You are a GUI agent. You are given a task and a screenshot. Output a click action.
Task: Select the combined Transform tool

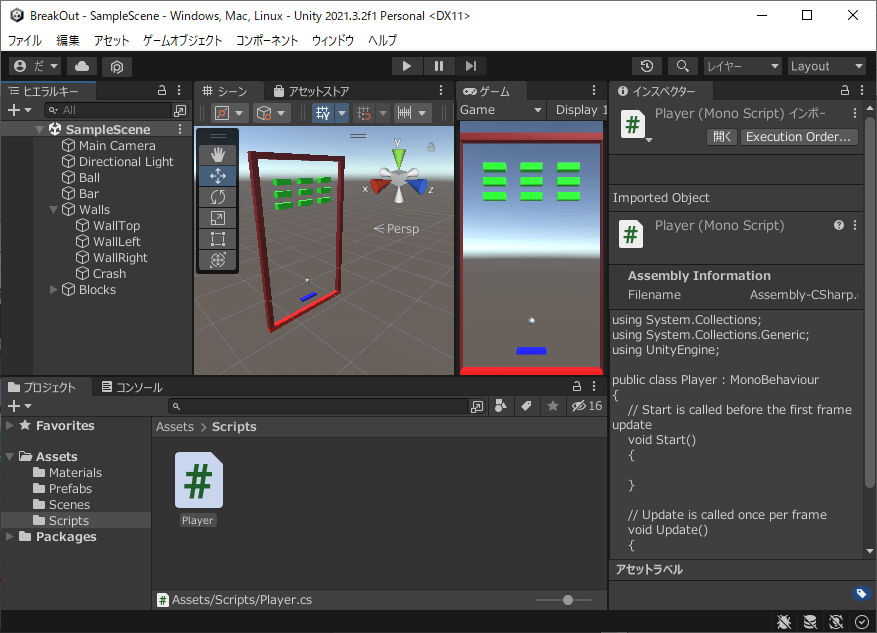click(x=218, y=260)
